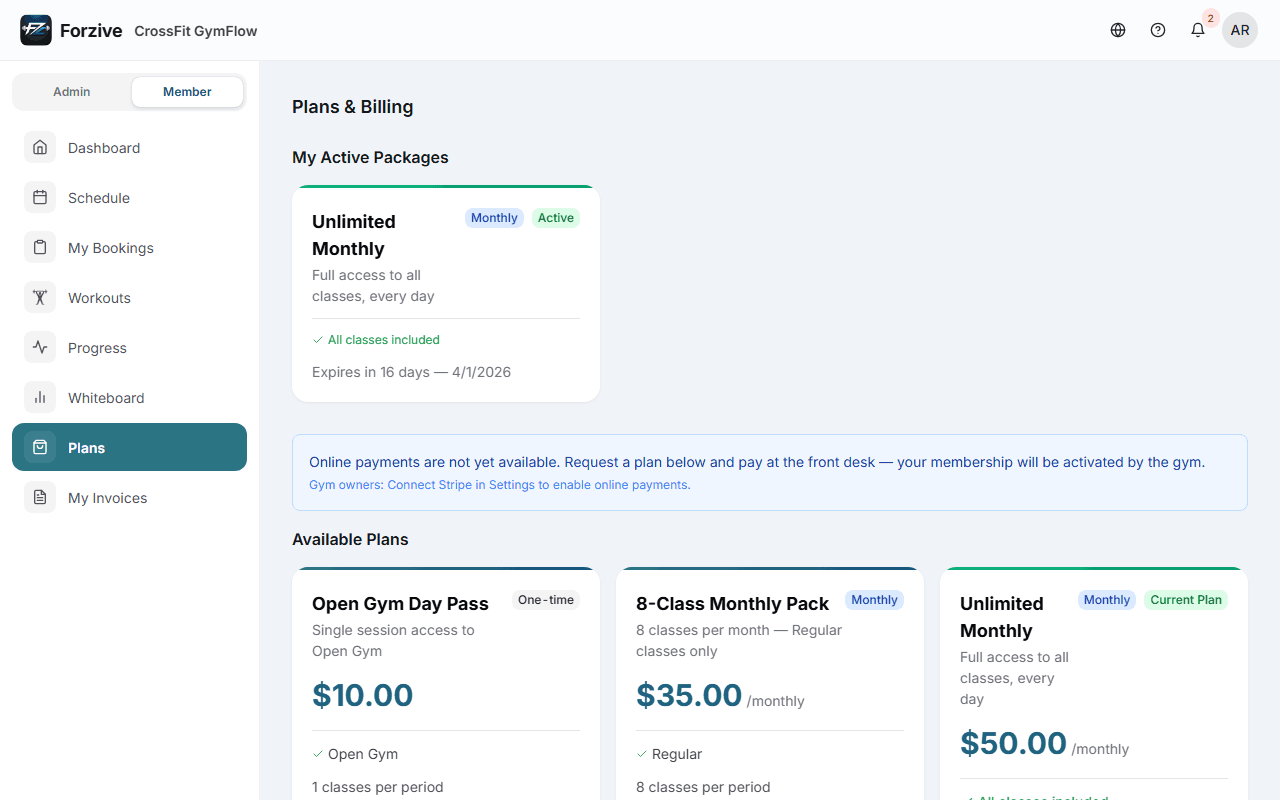Viewport: 1280px width, 800px height.
Task: Open the language globe icon
Action: pyautogui.click(x=1117, y=30)
